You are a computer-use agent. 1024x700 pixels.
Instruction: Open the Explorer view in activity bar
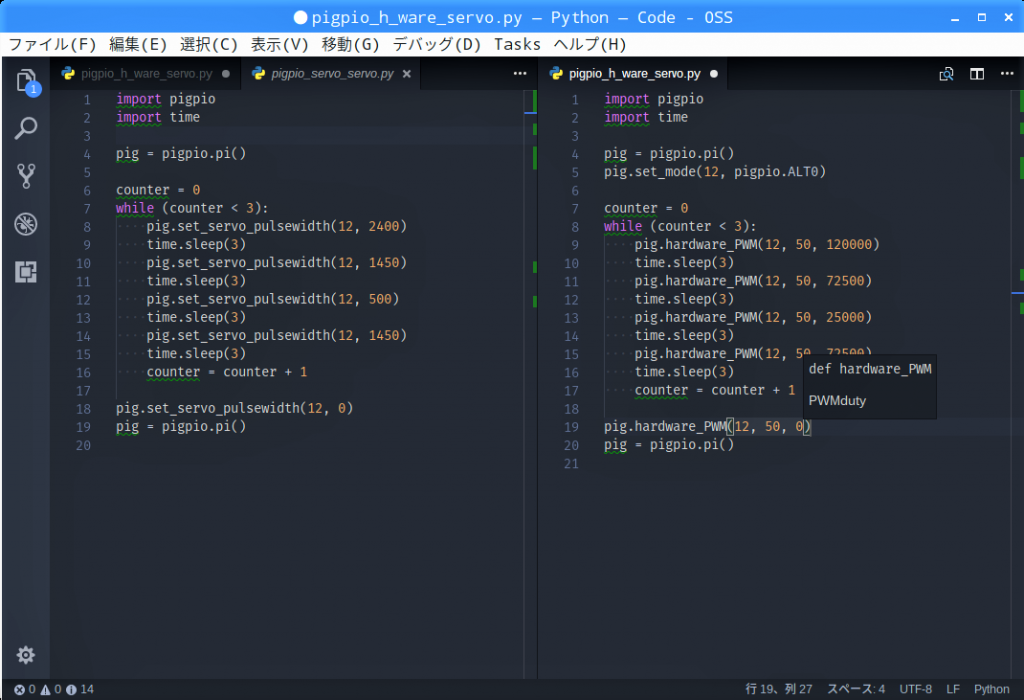(26, 81)
